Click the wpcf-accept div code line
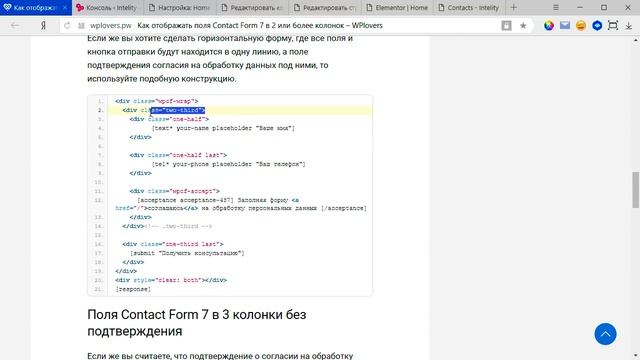The height and width of the screenshot is (360, 640). 175,191
